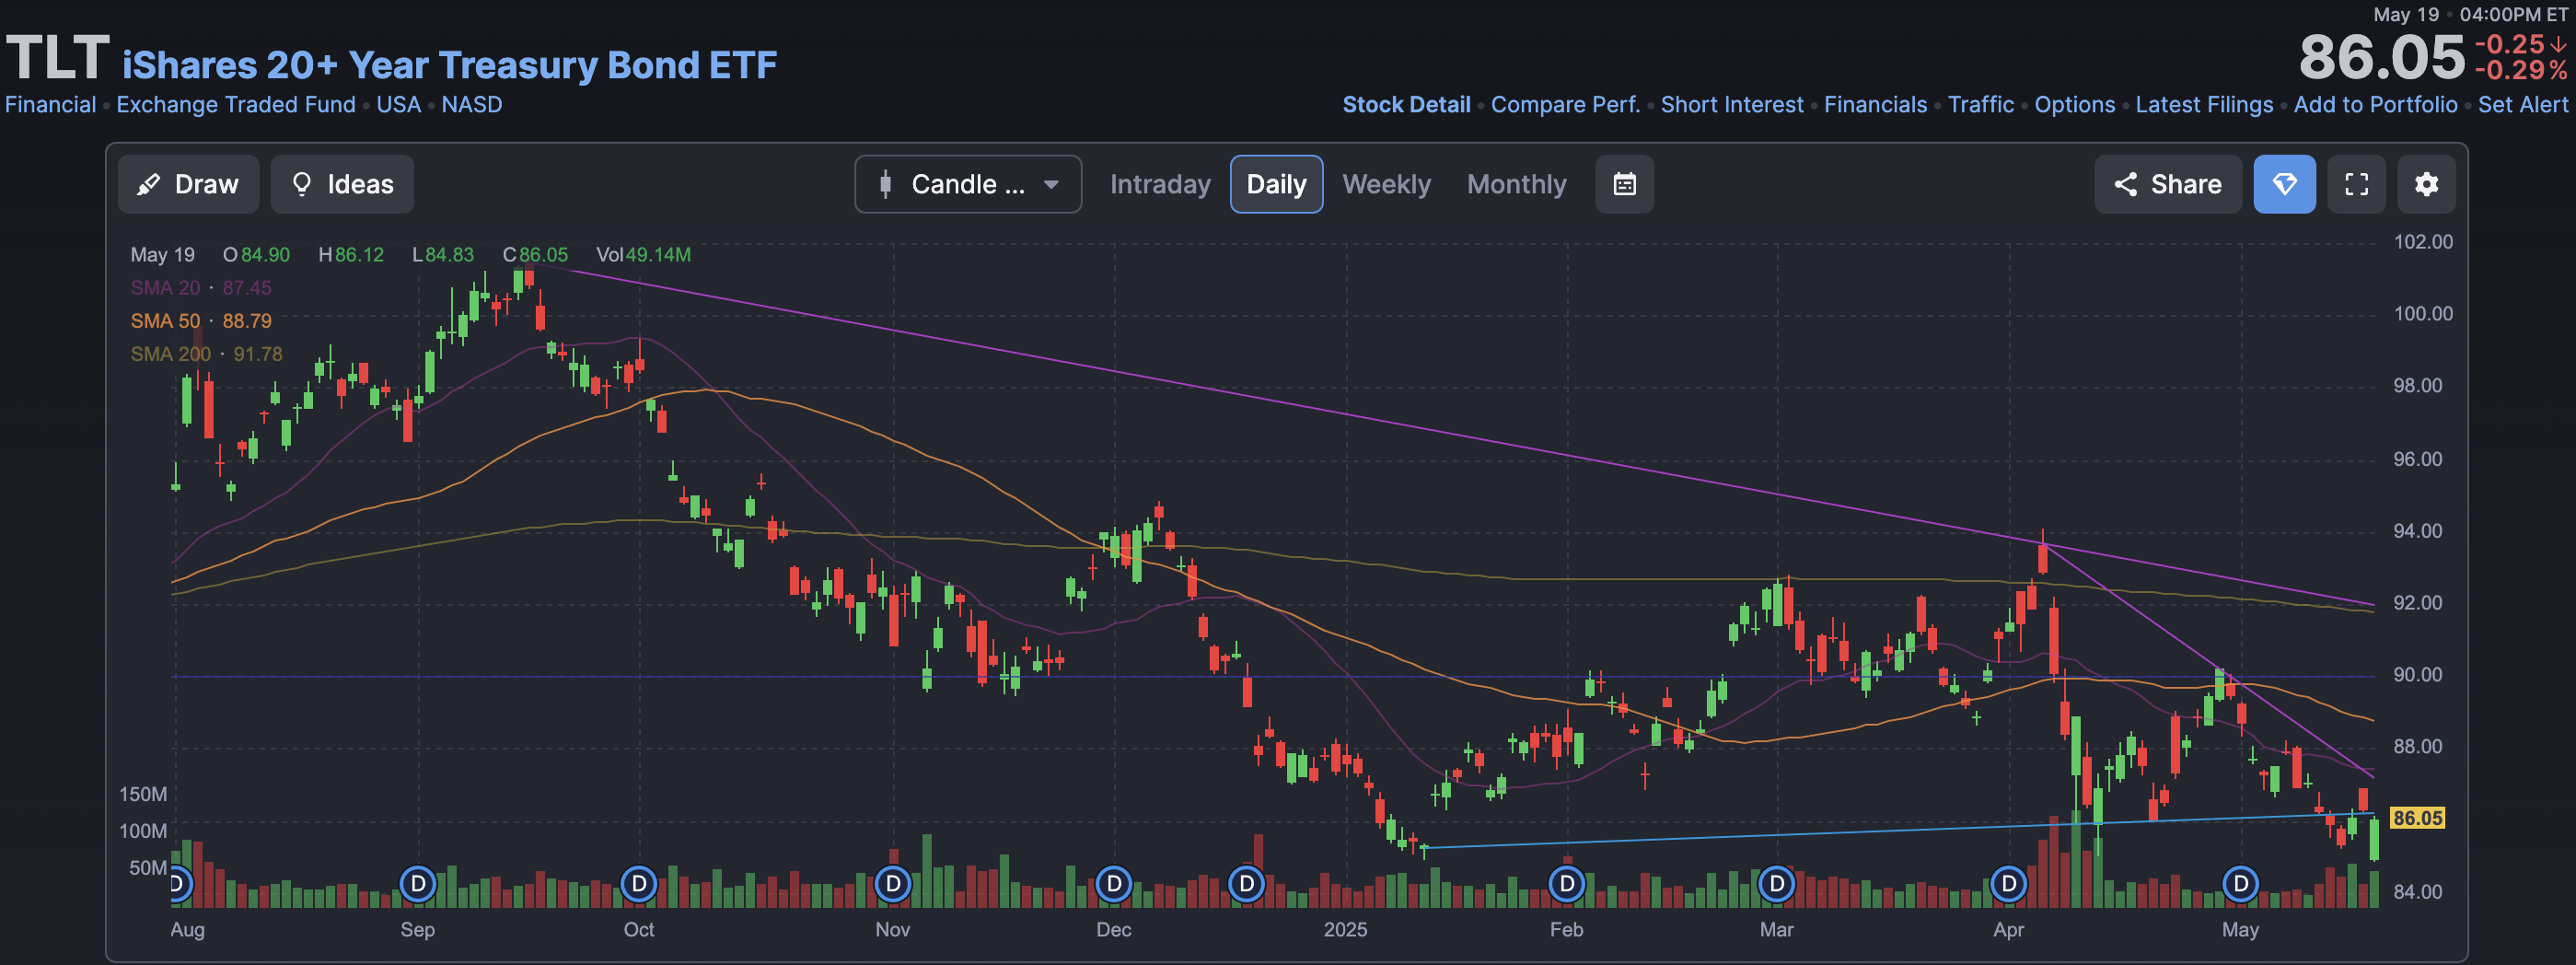Click the SMA 50 indicator label
The height and width of the screenshot is (965, 2576).
201,321
